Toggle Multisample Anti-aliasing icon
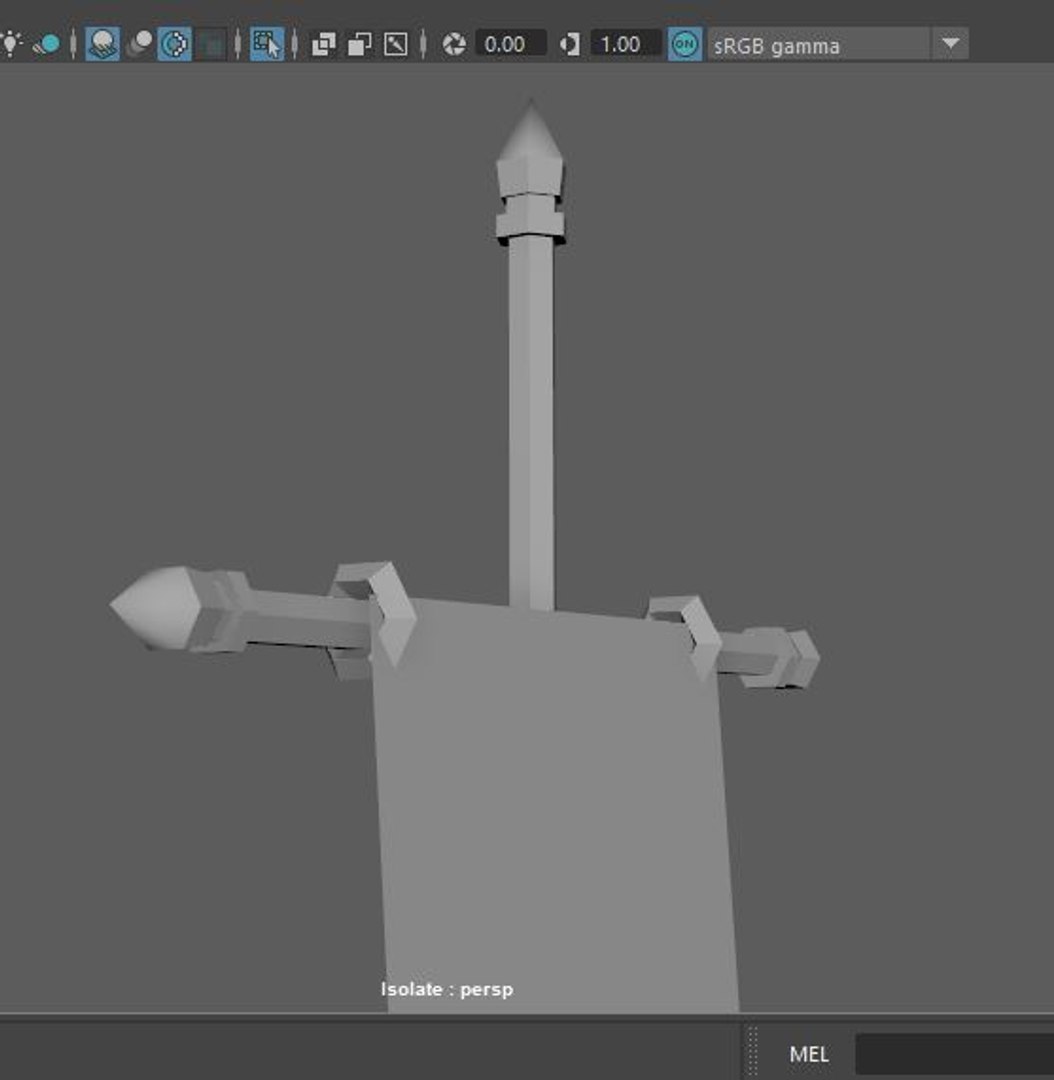1054x1080 pixels. tap(175, 44)
